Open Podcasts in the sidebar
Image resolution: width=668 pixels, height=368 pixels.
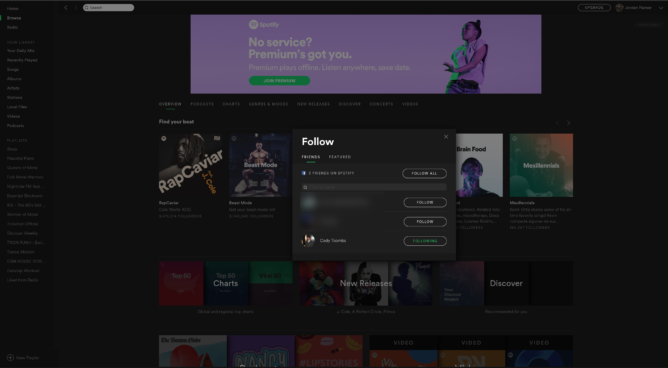15,126
